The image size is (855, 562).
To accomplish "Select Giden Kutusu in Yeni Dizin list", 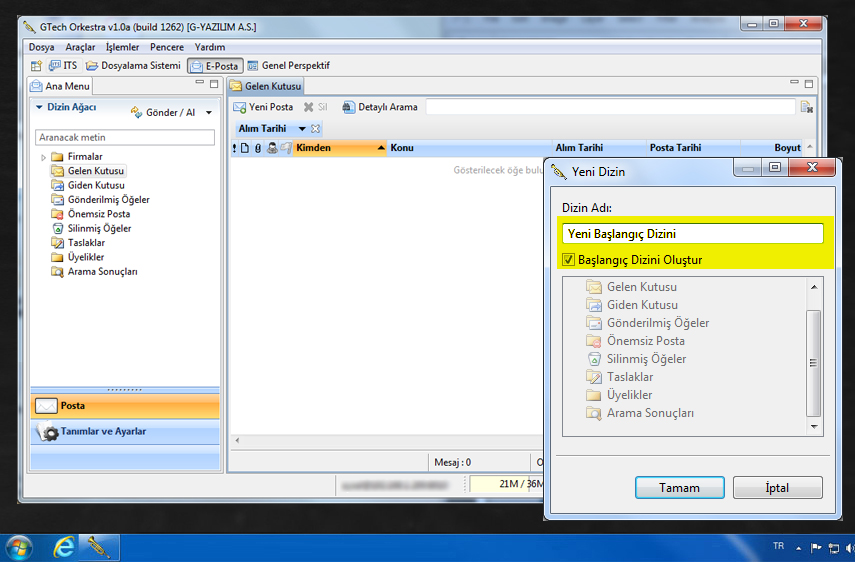I will coord(632,305).
